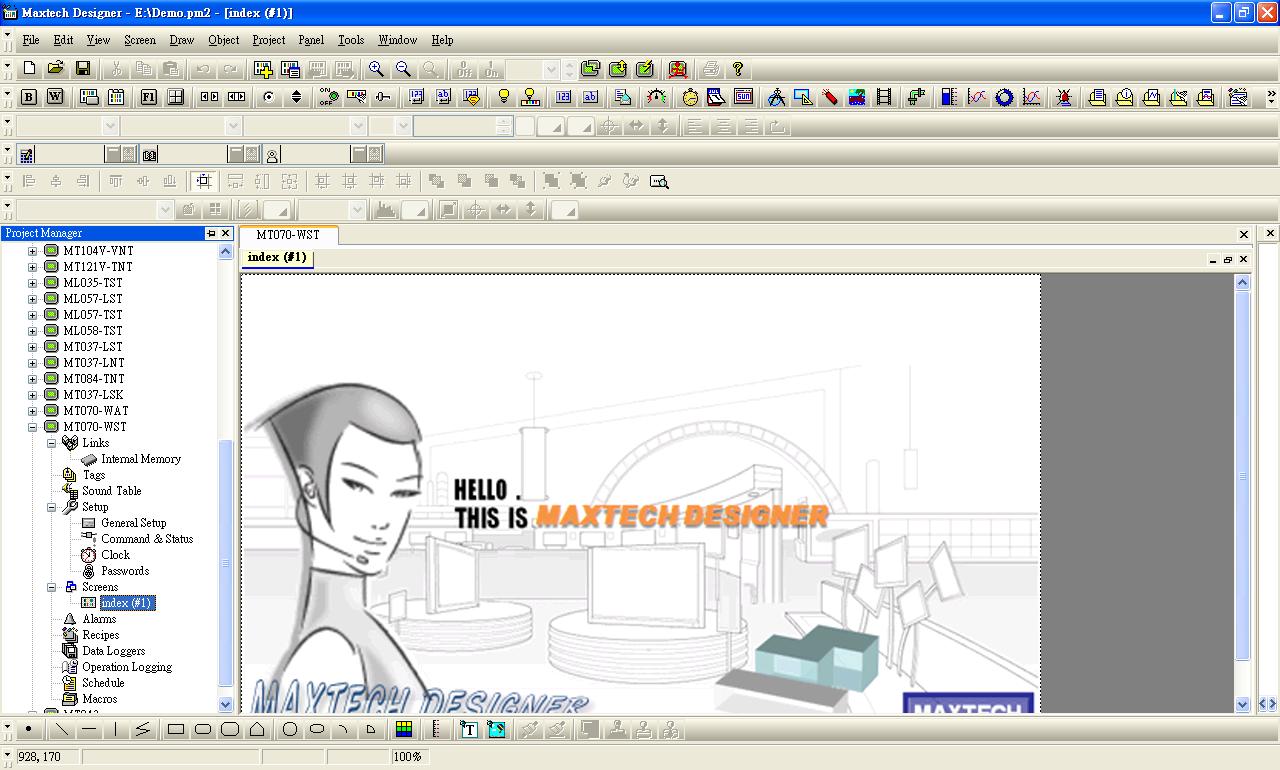The image size is (1280, 770).
Task: Click Project Manager scrollbar up arrow
Action: point(225,252)
